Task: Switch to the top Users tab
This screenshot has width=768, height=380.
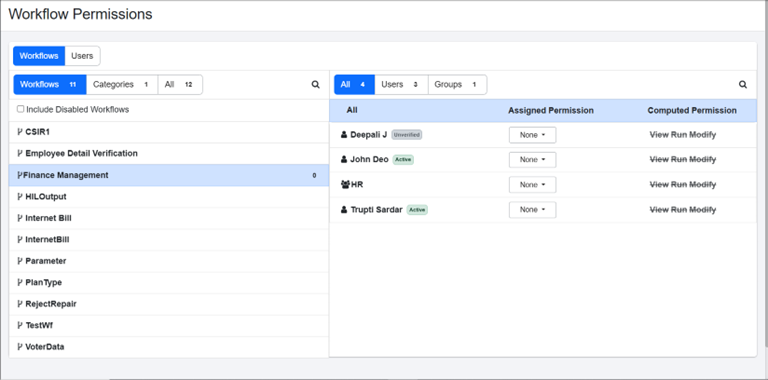Action: [82, 56]
